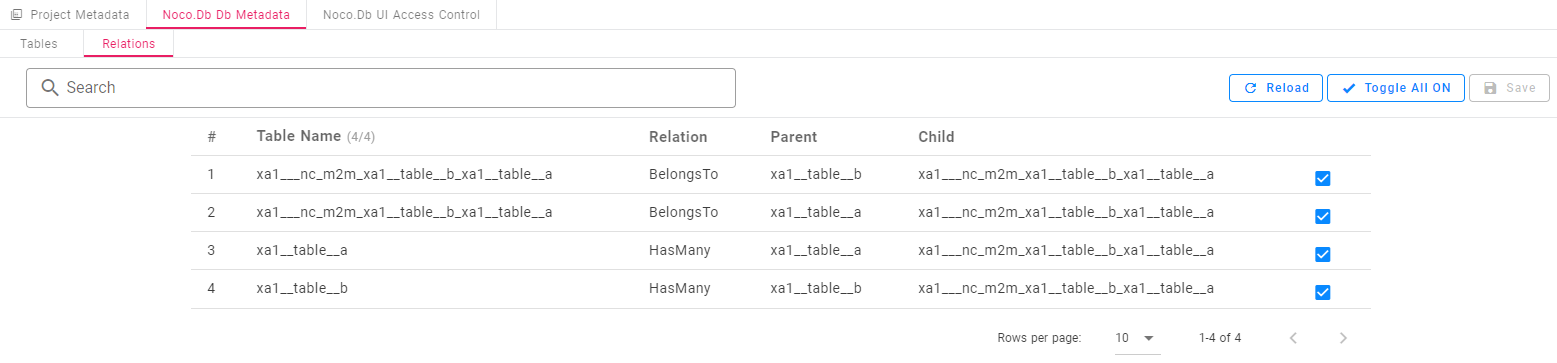Switch to the Project Metadata tab
1557x363 pixels.
(72, 15)
